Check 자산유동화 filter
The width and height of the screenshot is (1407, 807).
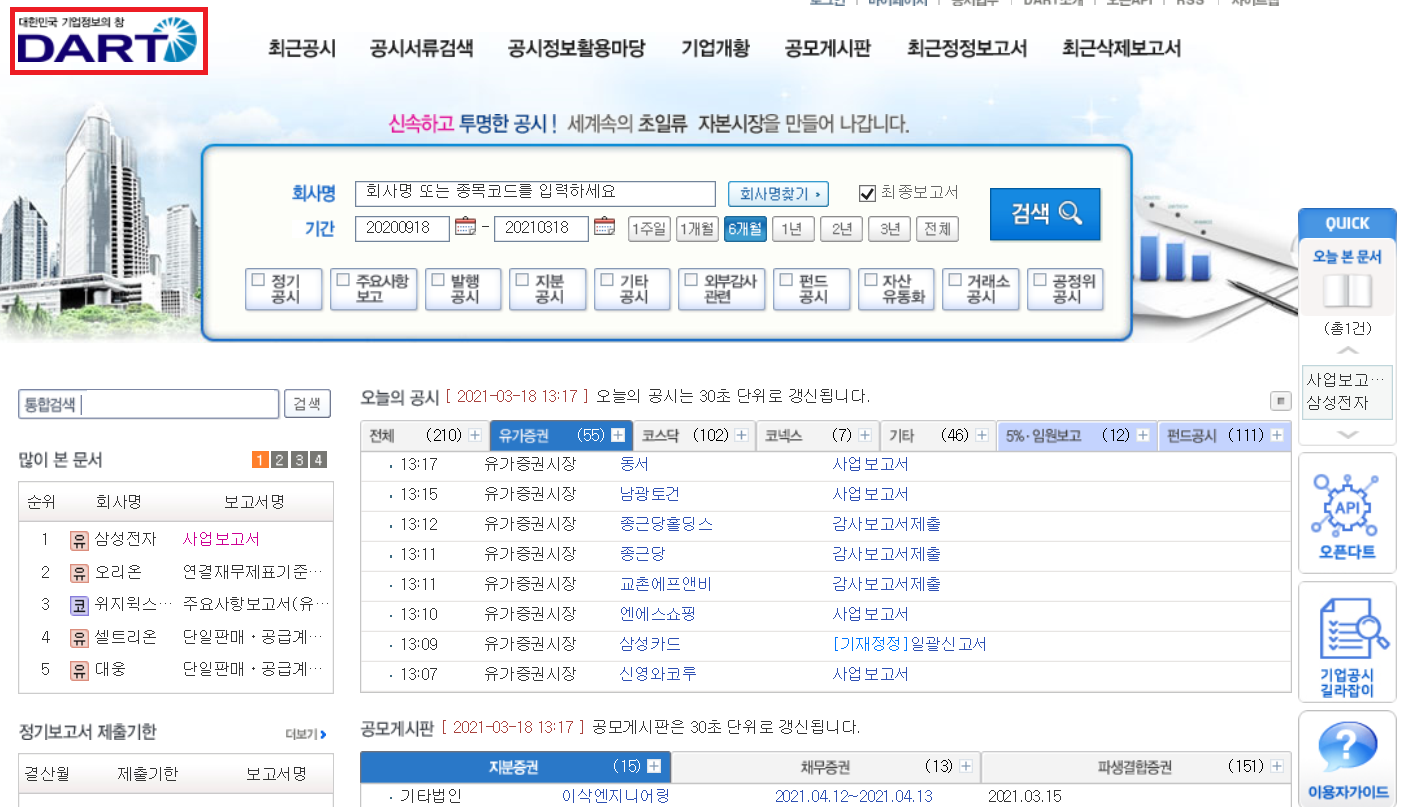coord(870,281)
